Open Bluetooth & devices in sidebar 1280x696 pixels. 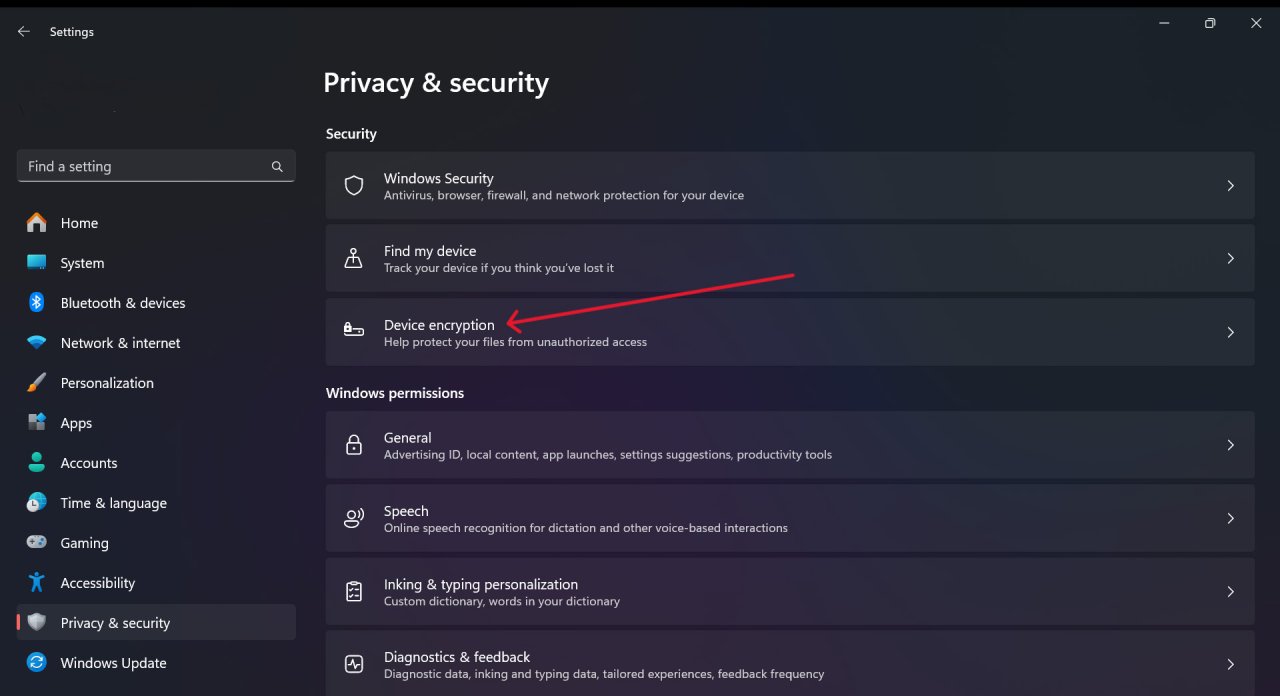pyautogui.click(x=122, y=303)
